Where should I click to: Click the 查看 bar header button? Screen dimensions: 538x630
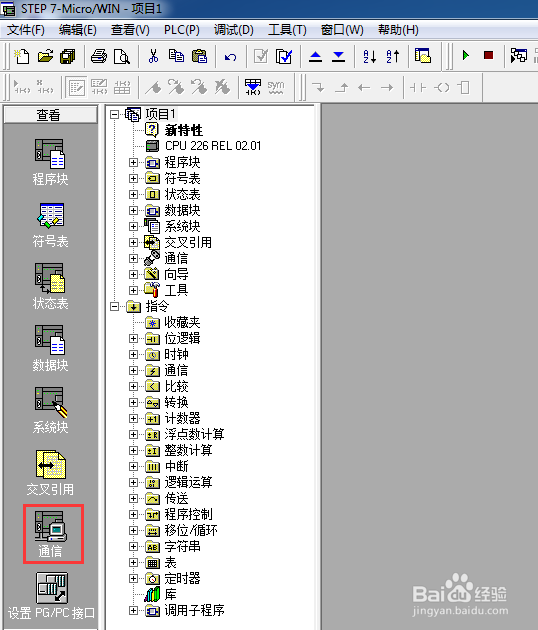pos(50,115)
